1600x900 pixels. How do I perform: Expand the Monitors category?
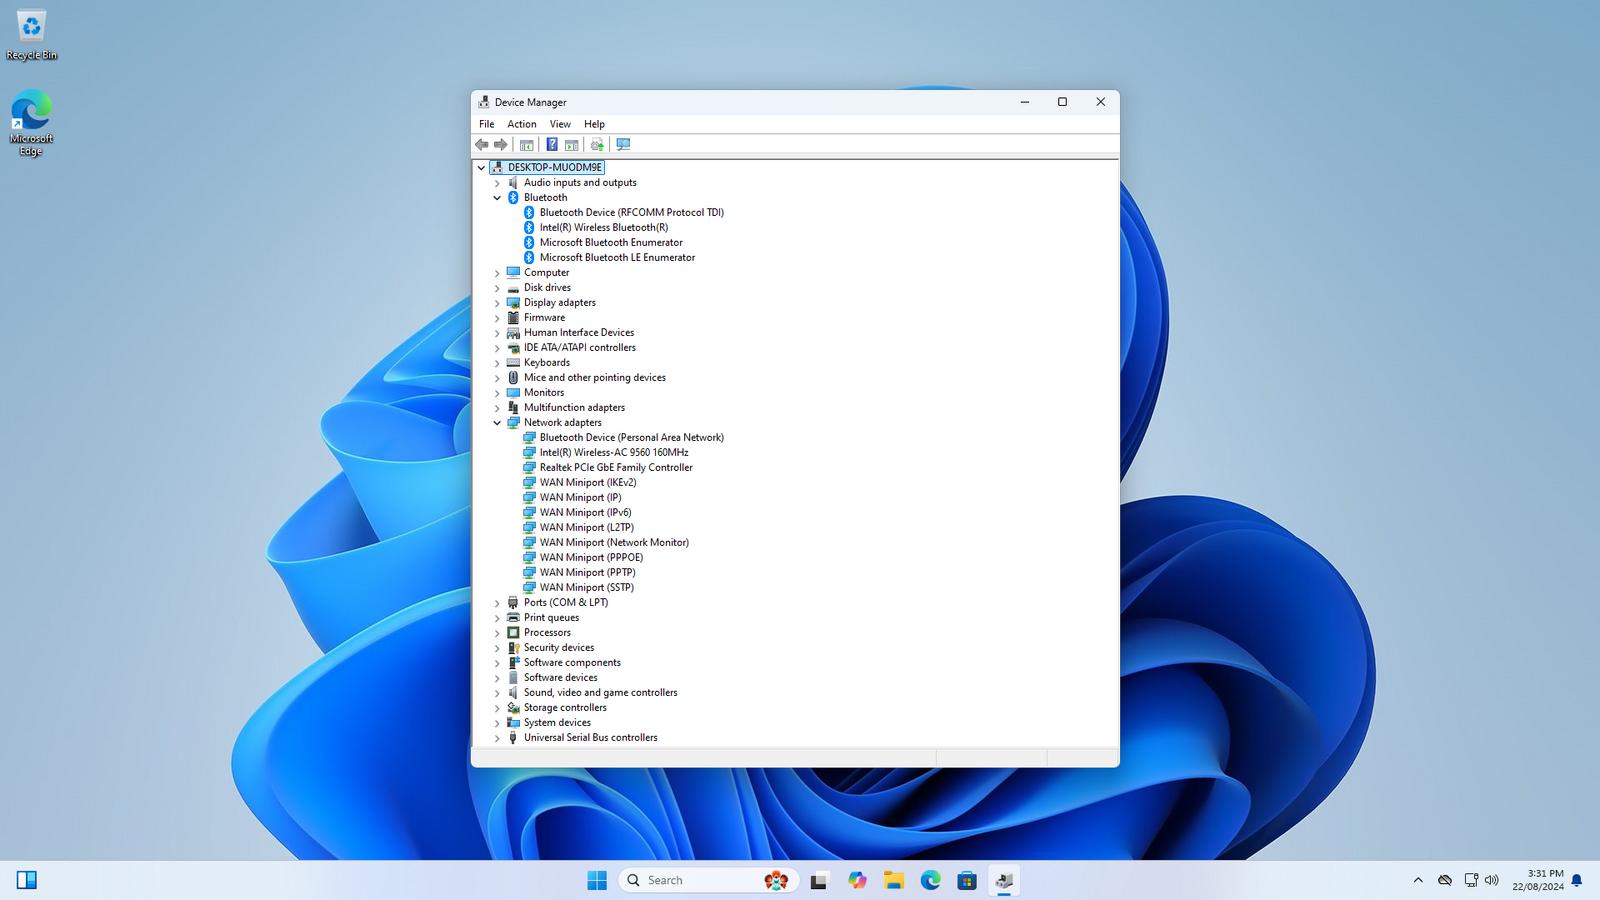tap(497, 393)
